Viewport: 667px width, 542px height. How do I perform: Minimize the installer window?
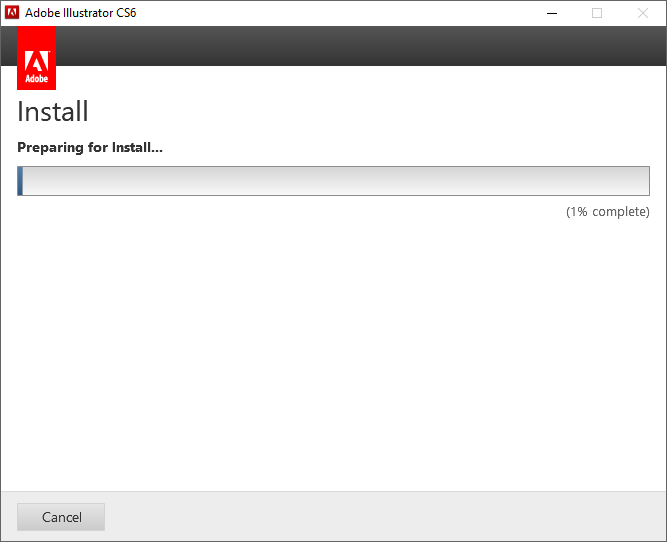(x=552, y=13)
